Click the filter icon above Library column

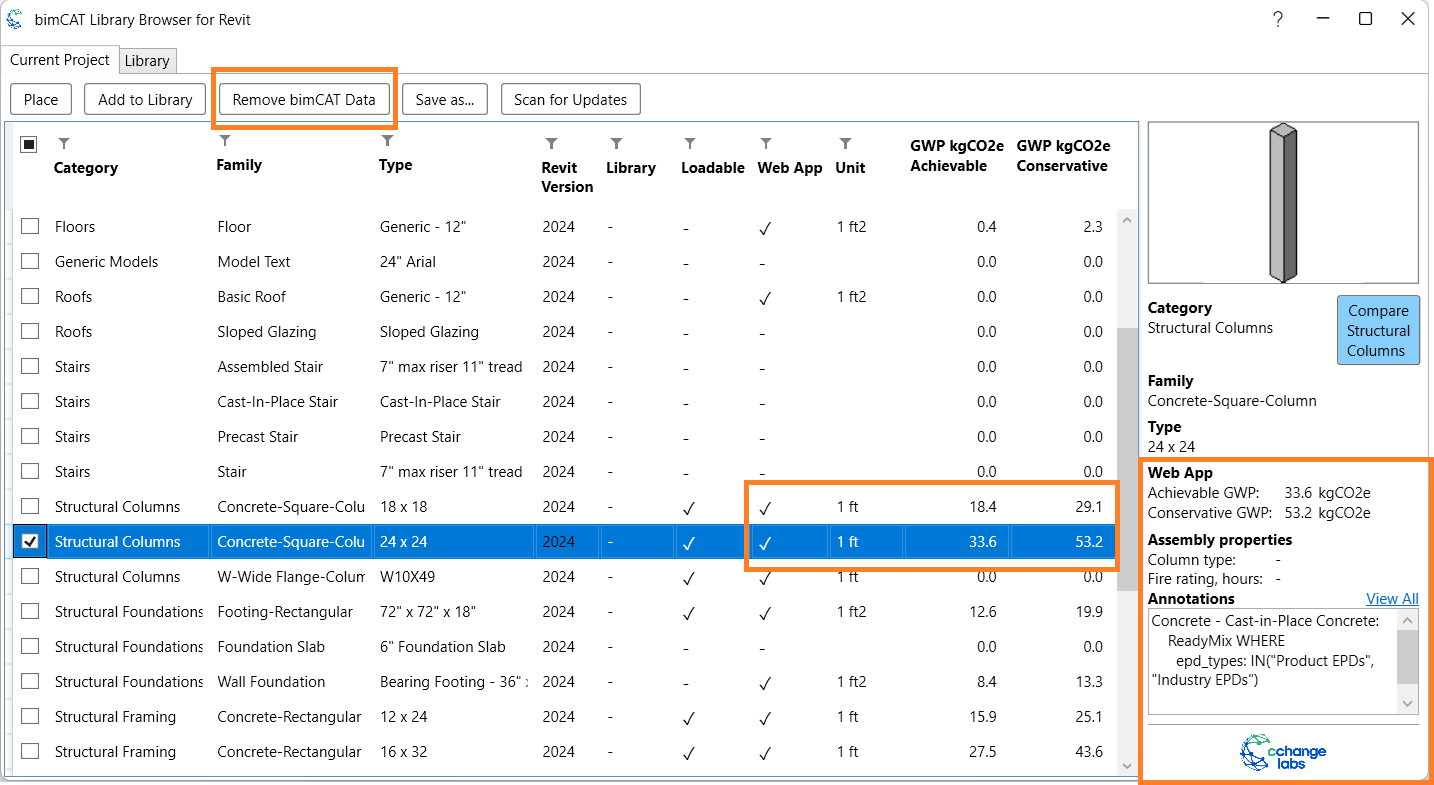tap(616, 144)
